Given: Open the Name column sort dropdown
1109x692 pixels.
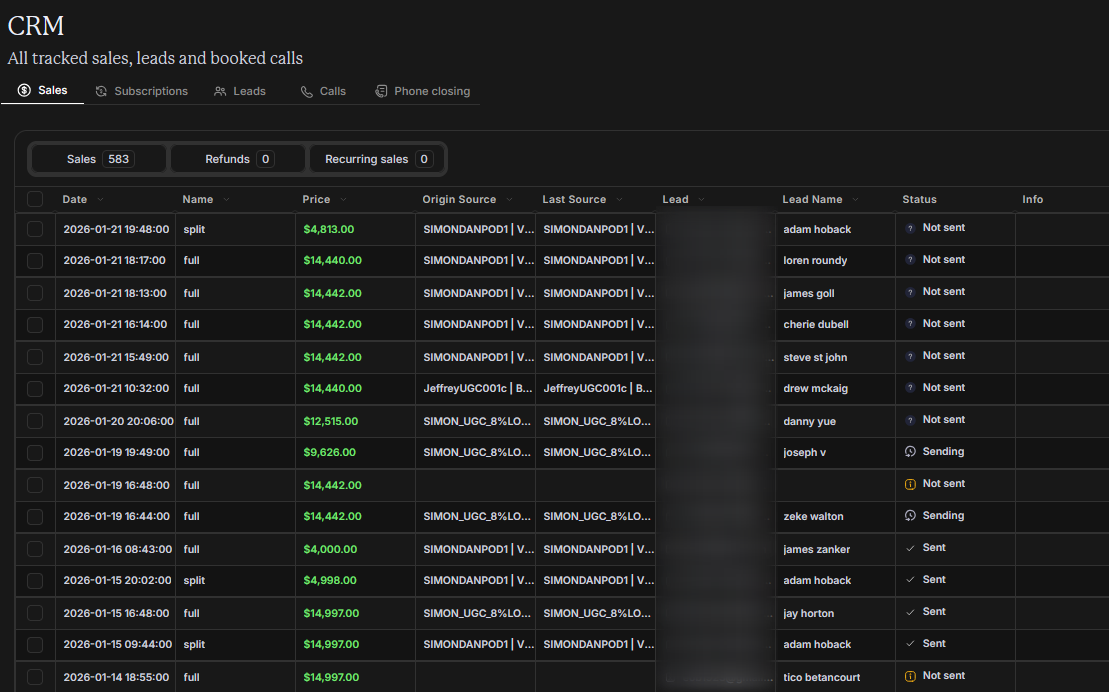Looking at the screenshot, I should (226, 200).
